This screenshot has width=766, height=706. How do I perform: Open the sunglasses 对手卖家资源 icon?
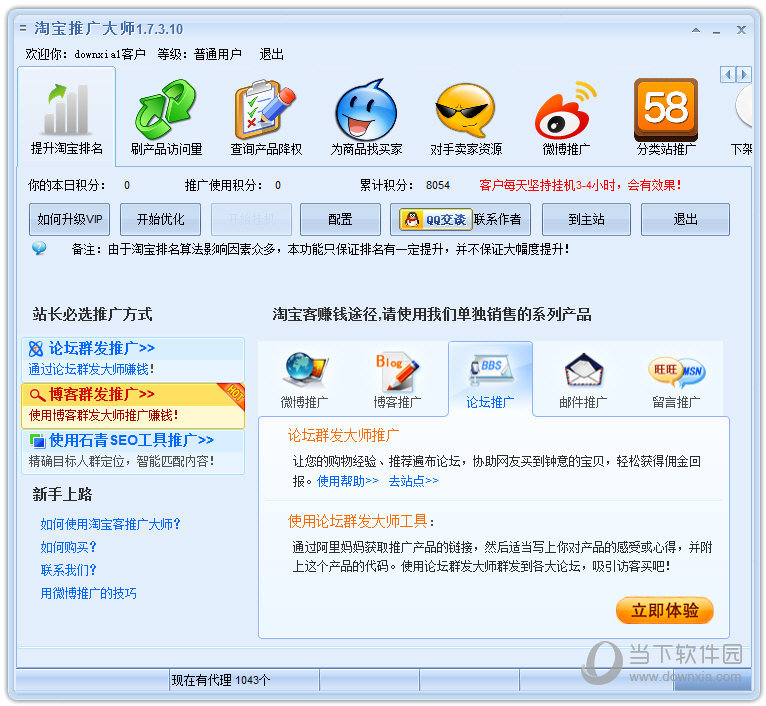click(x=466, y=110)
